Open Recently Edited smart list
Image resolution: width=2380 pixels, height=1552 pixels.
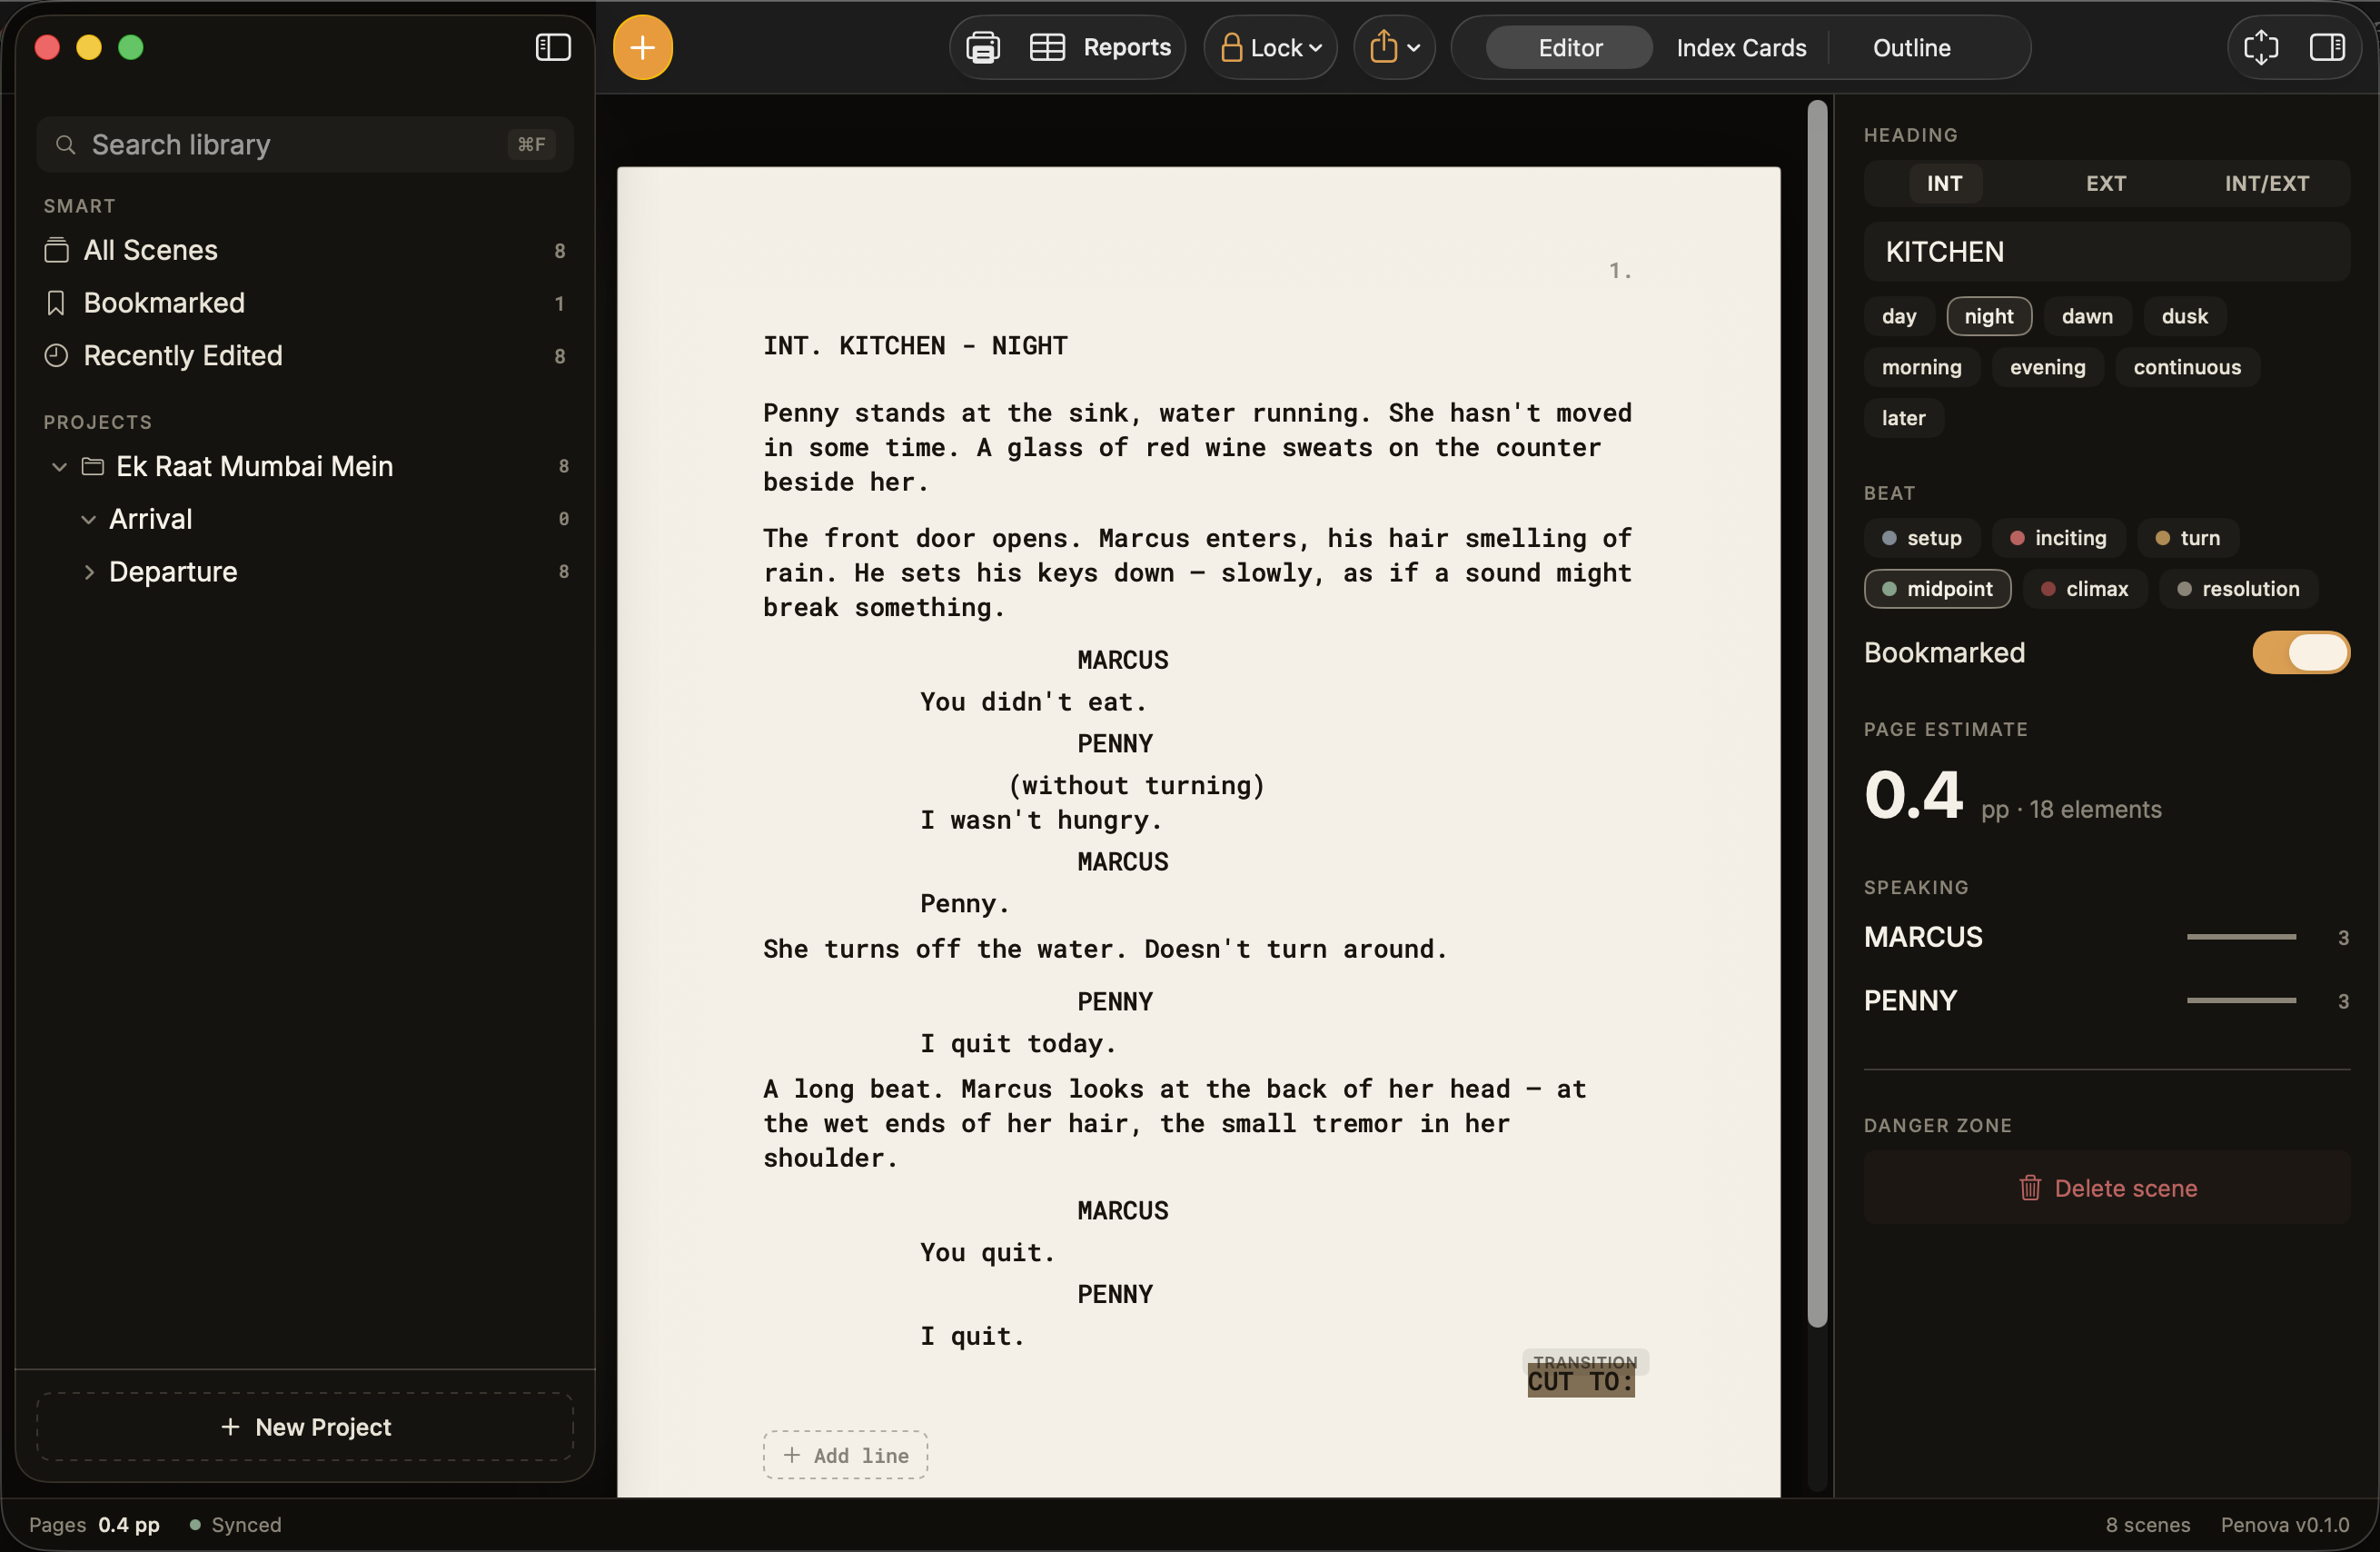click(x=304, y=355)
